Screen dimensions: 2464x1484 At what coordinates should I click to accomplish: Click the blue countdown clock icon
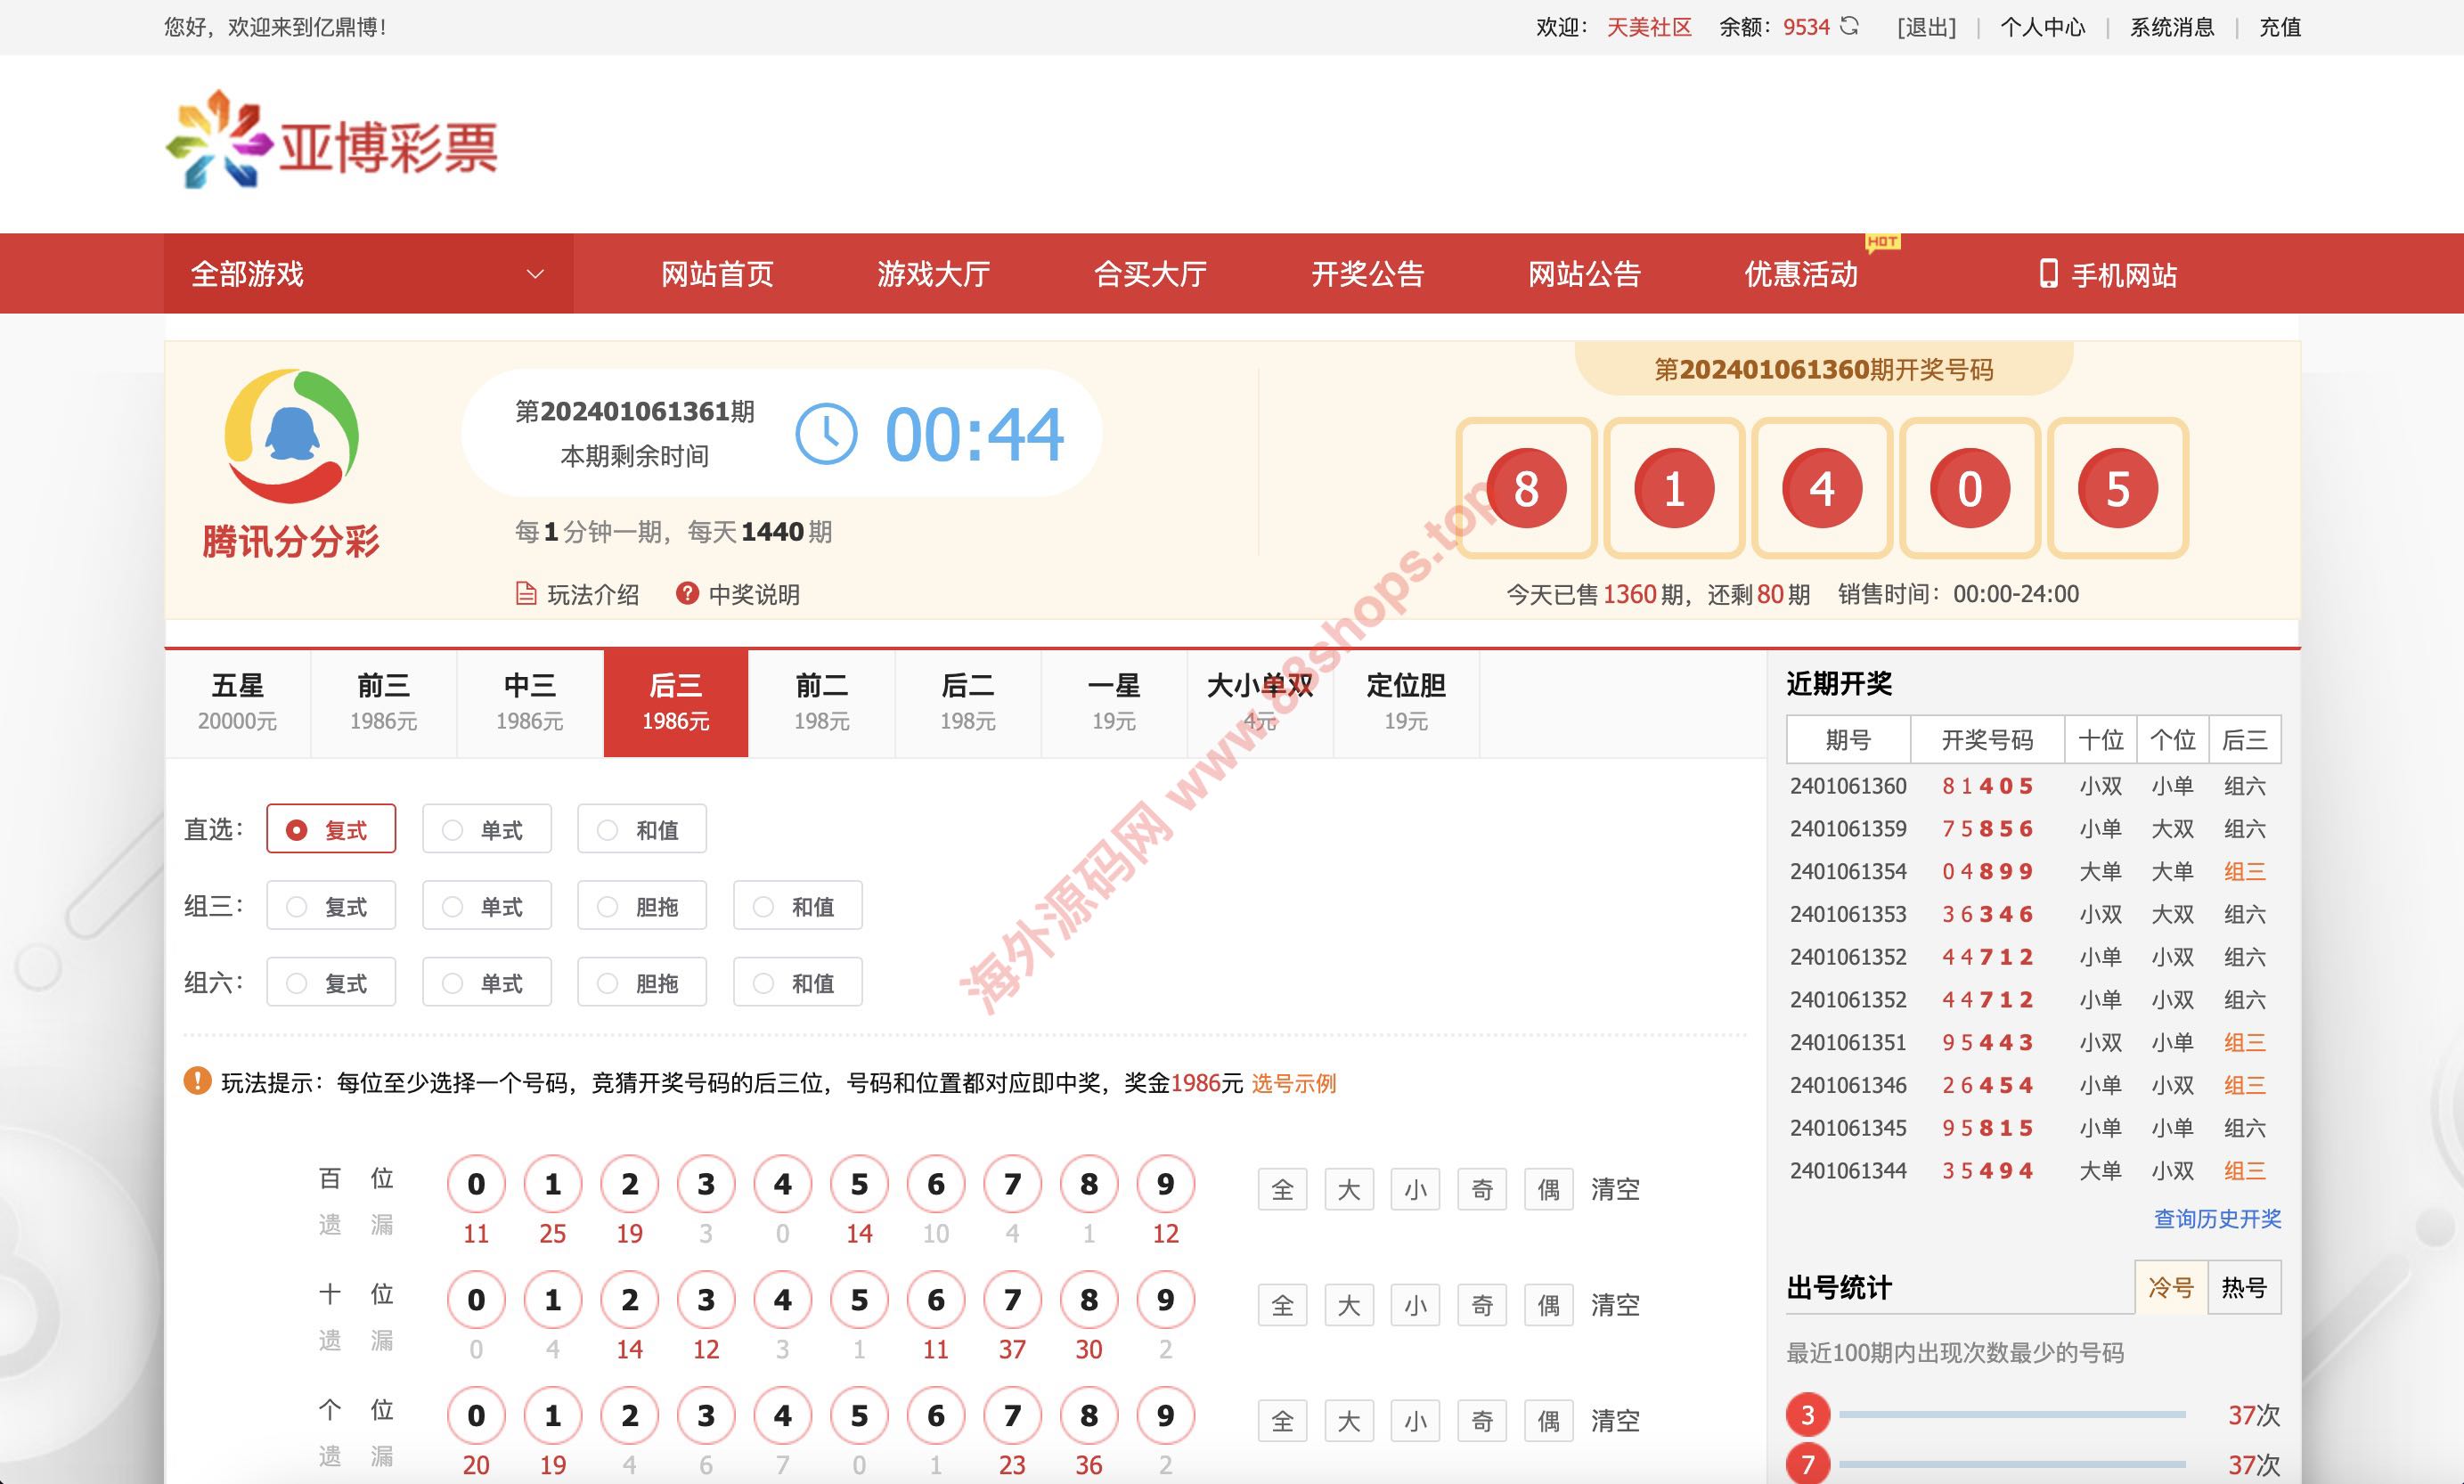click(x=826, y=434)
